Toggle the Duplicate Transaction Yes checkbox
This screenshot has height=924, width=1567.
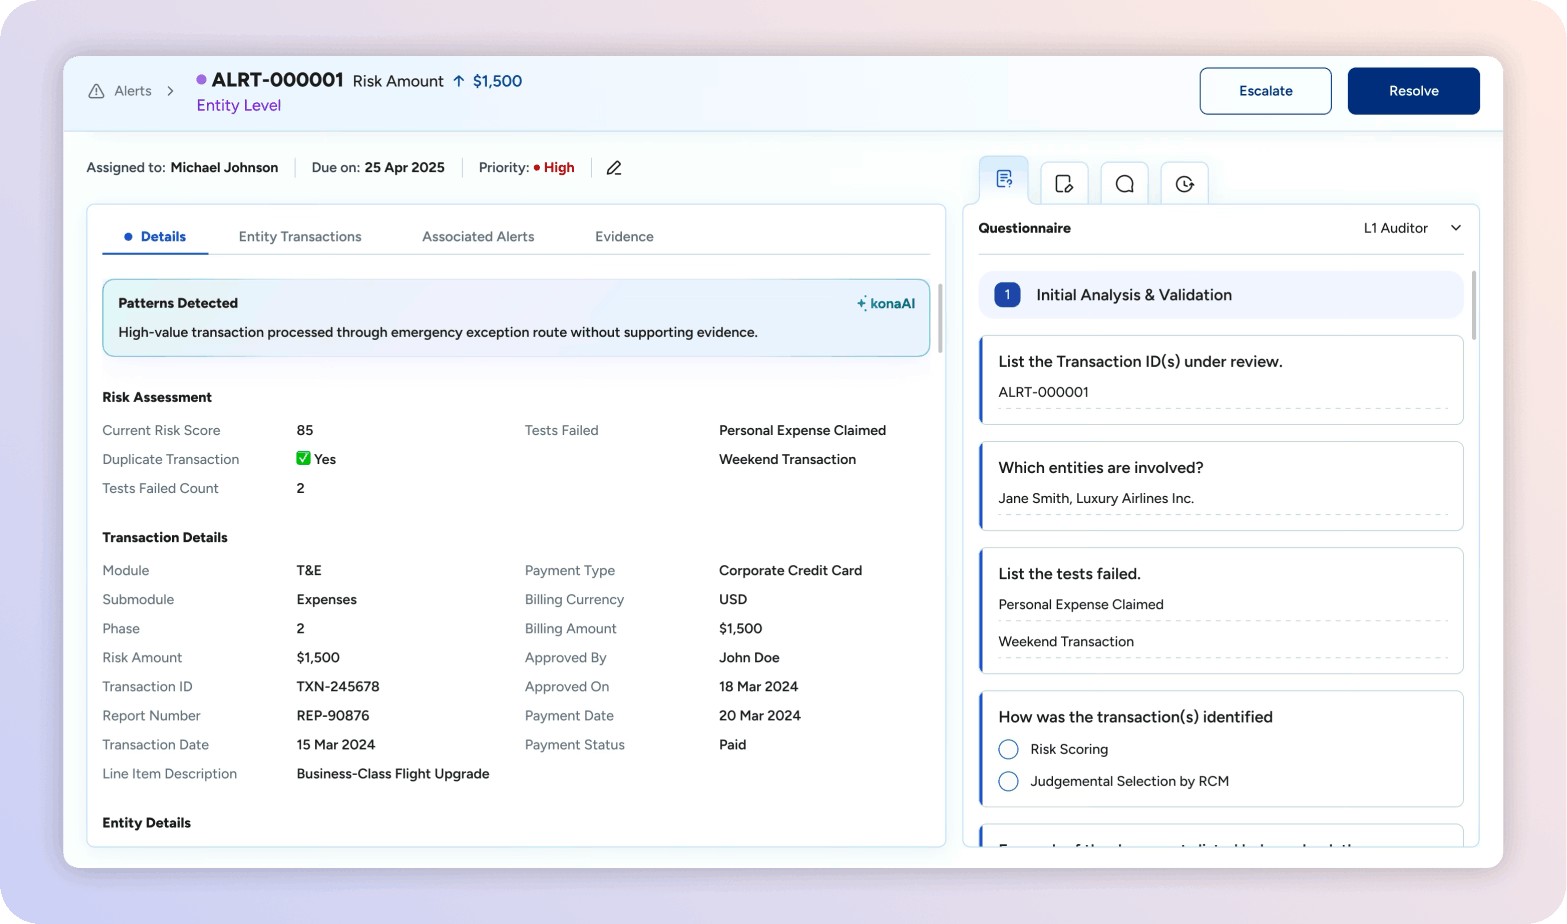[x=303, y=459]
